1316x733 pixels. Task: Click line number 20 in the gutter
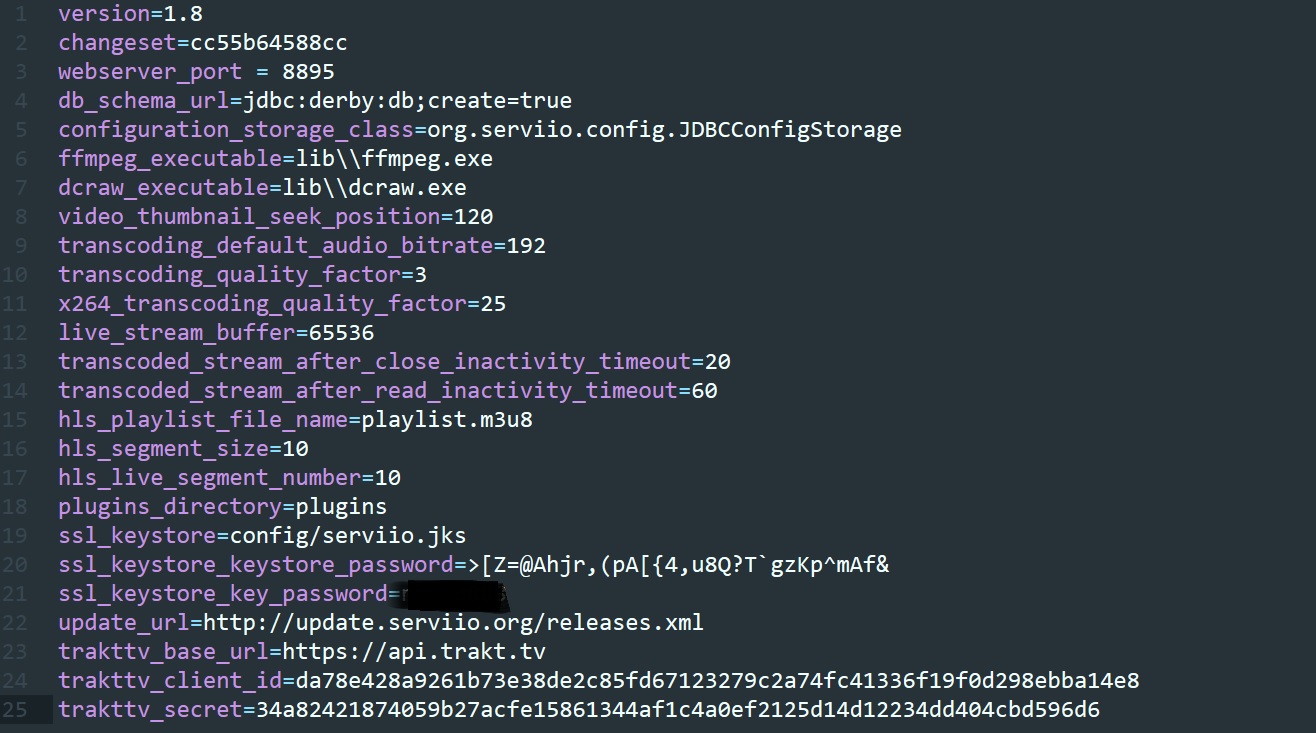pyautogui.click(x=21, y=565)
